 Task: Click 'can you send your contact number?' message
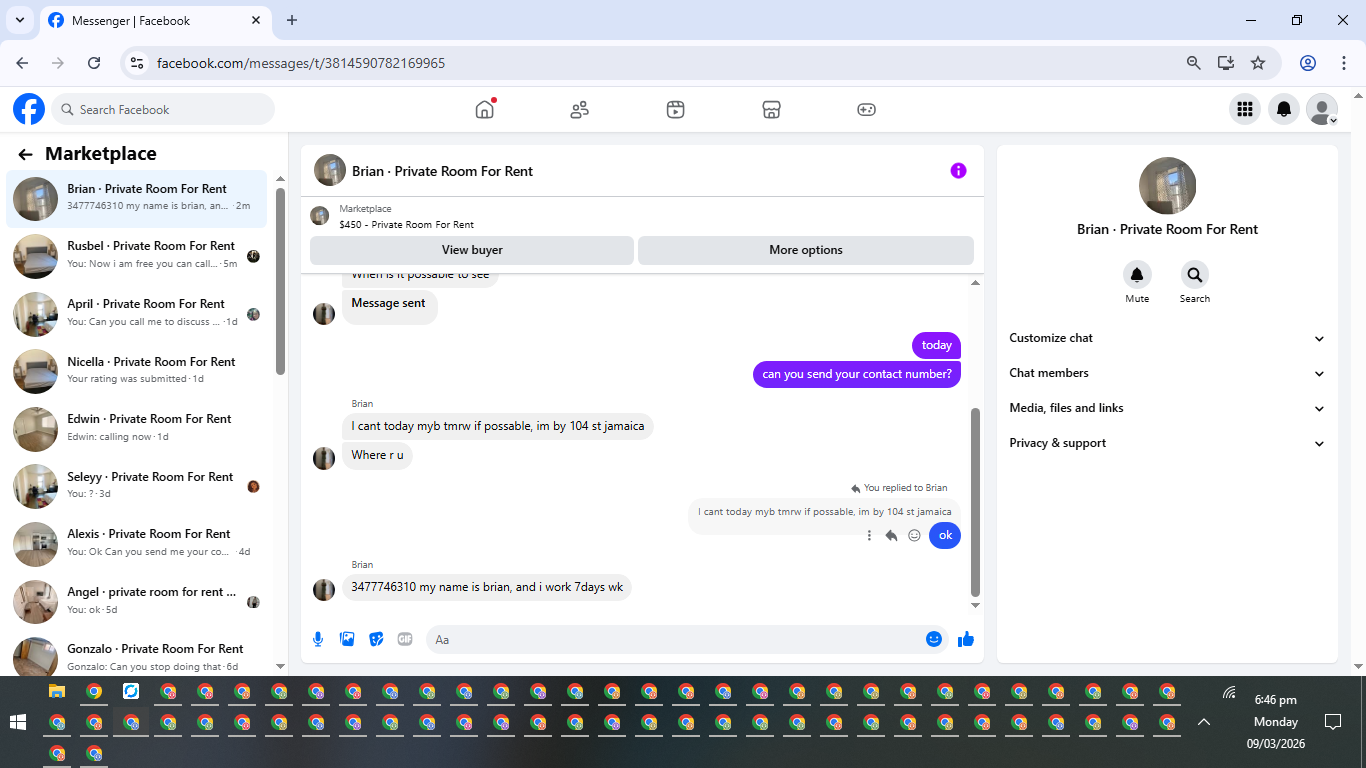(x=857, y=374)
